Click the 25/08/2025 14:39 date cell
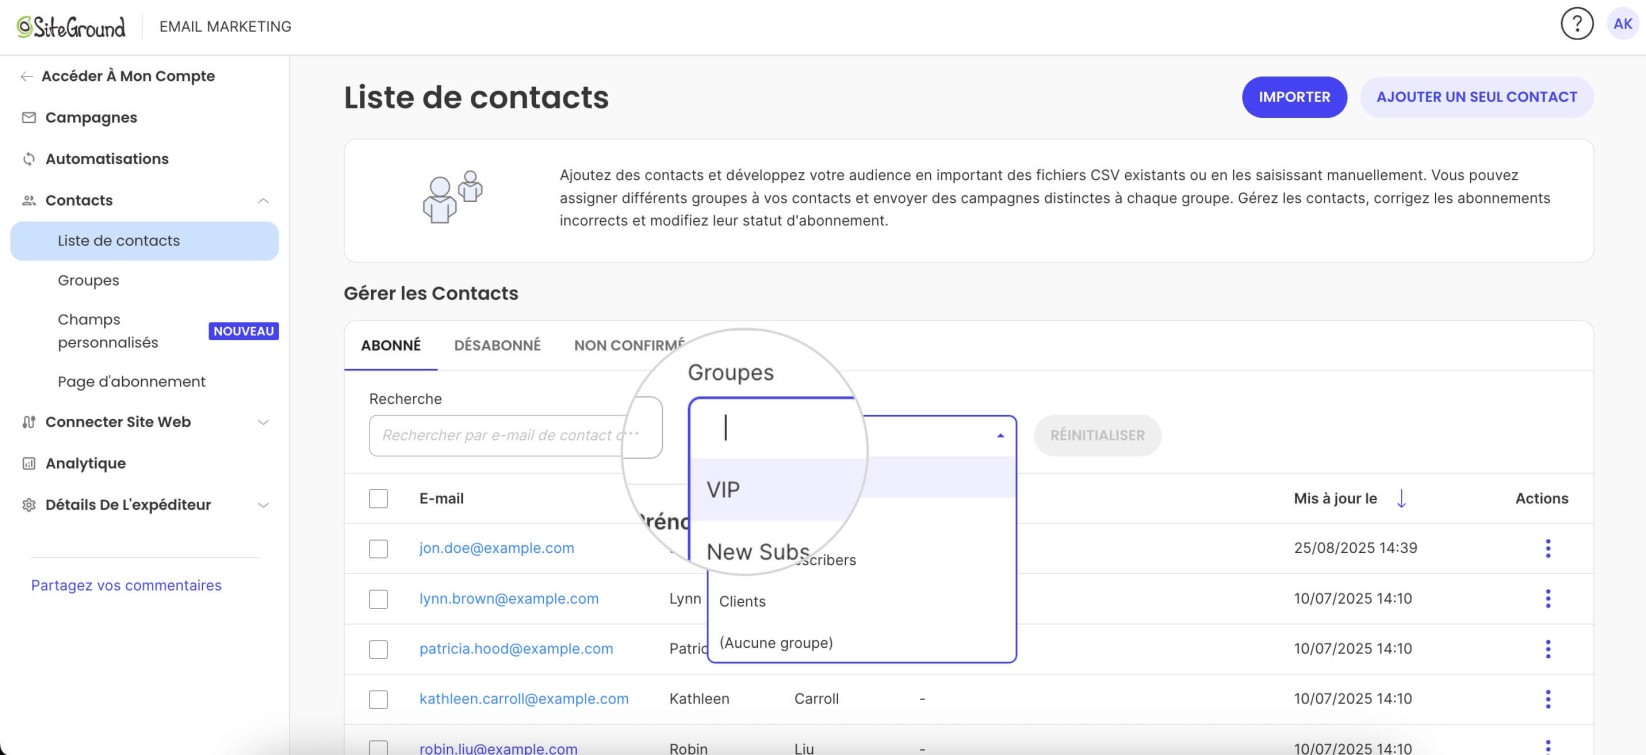This screenshot has width=1646, height=755. click(1355, 548)
